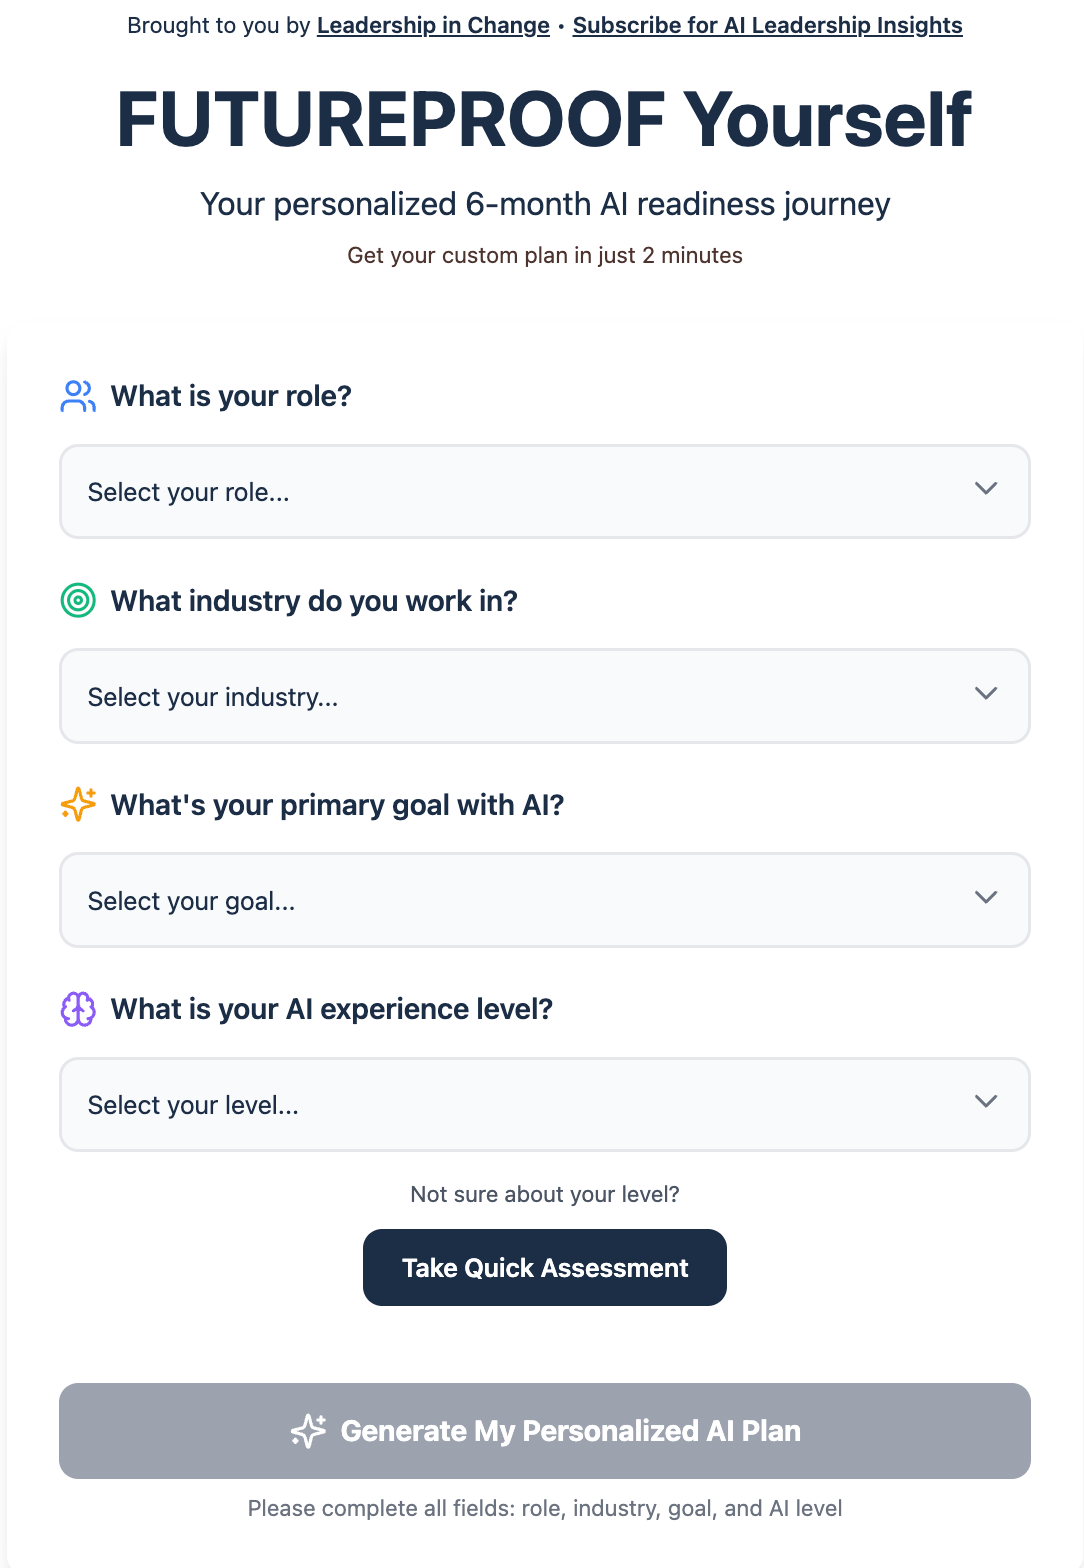Click the green target icon beside industry question

point(78,601)
